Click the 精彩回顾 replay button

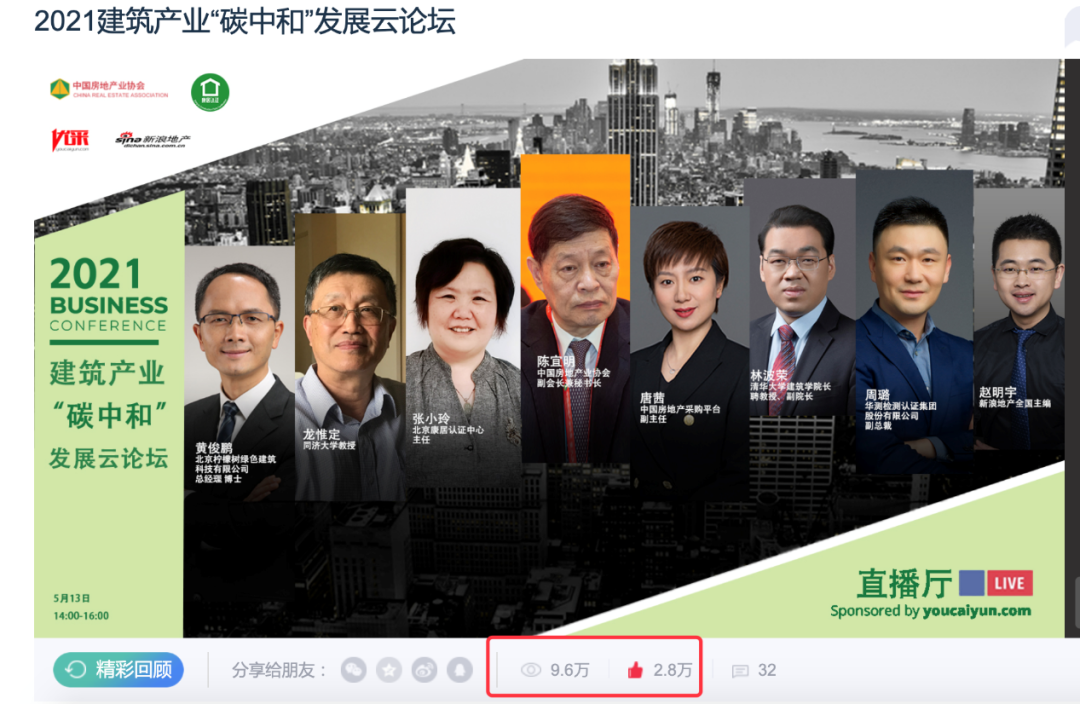(118, 670)
